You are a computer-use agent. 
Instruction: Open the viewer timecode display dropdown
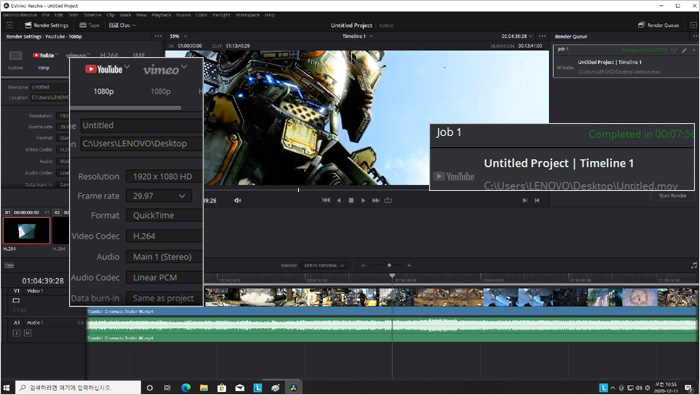coord(517,36)
